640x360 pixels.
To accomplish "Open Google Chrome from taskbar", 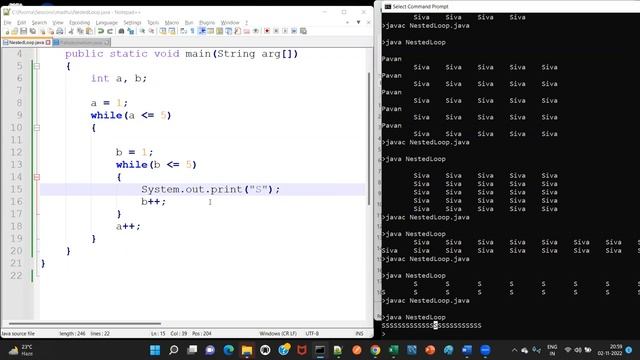I will (x=375, y=350).
